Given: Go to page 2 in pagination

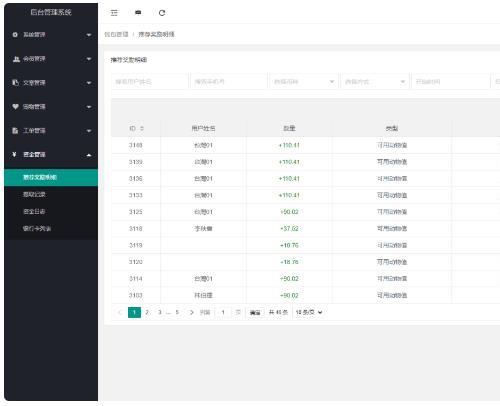Looking at the screenshot, I should [147, 312].
